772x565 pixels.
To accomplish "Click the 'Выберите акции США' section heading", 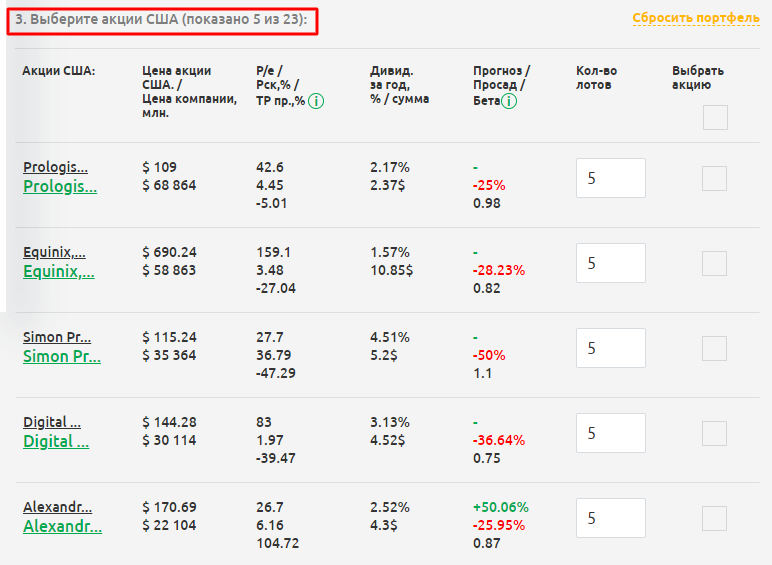I will click(161, 19).
